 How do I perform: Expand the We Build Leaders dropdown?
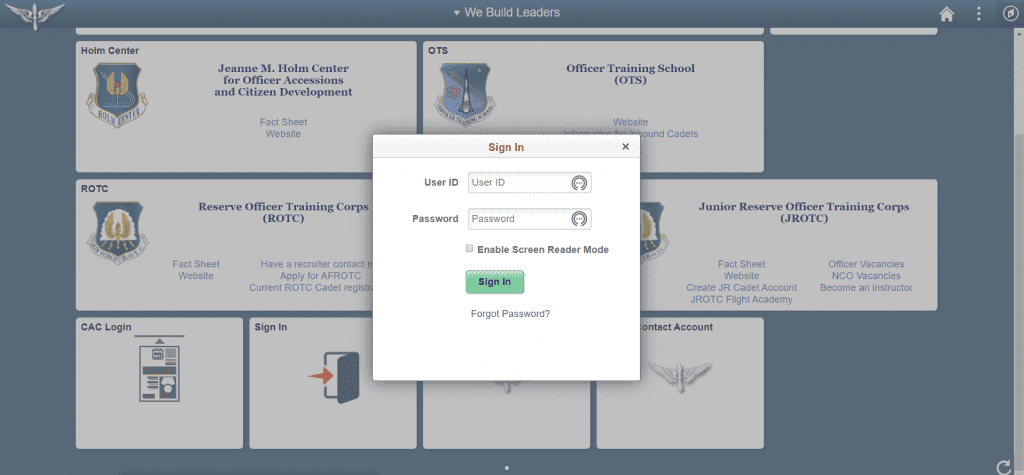[506, 13]
